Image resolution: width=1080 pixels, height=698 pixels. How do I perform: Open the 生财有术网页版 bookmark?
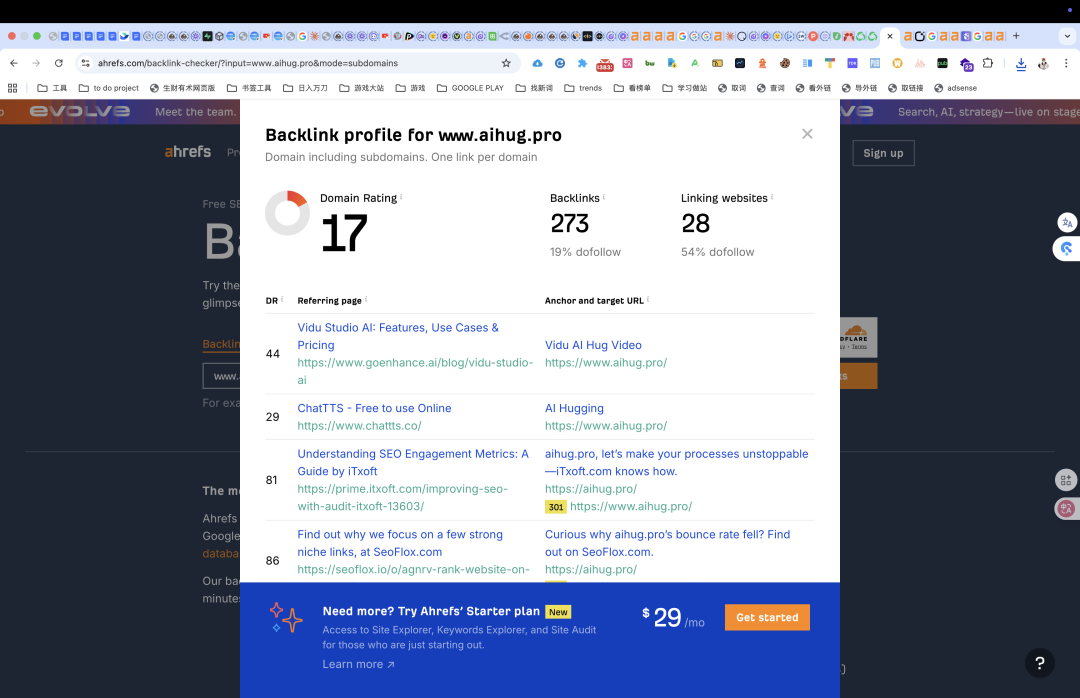[x=183, y=88]
